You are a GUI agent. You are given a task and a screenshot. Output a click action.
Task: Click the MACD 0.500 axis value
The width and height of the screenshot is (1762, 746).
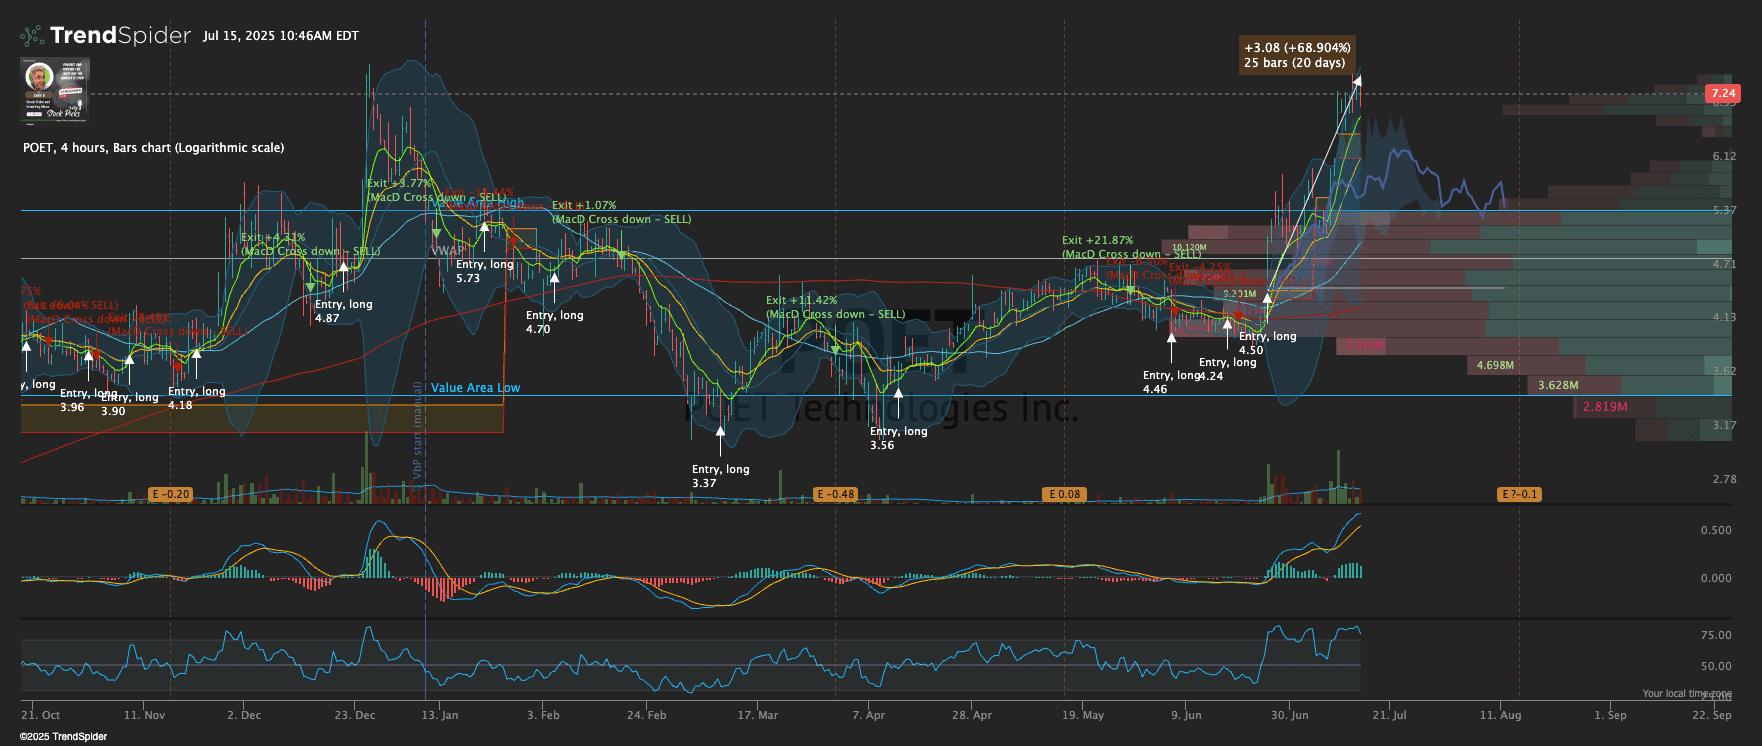(x=1716, y=531)
